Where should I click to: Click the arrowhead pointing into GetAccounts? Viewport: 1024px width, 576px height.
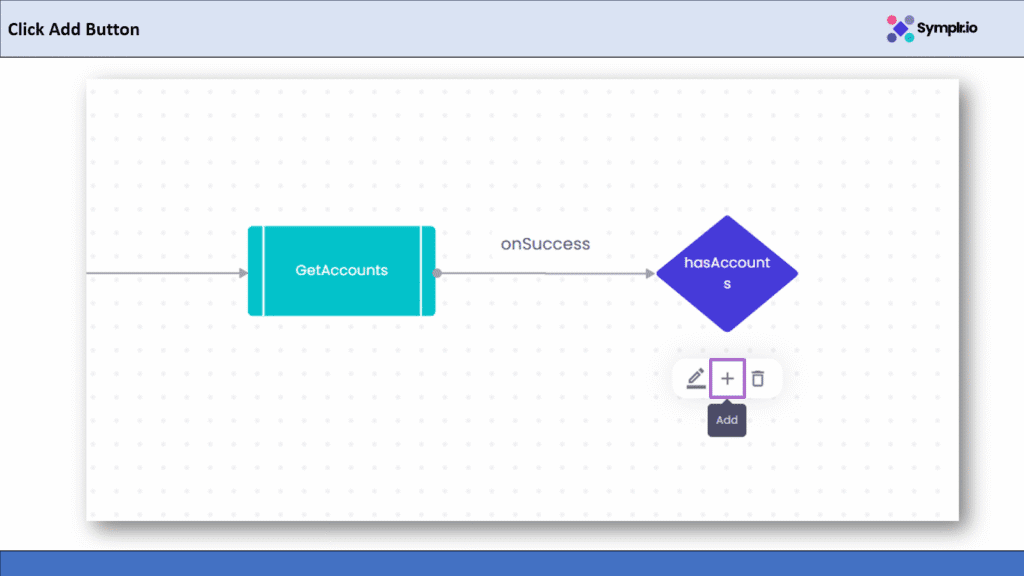(242, 272)
